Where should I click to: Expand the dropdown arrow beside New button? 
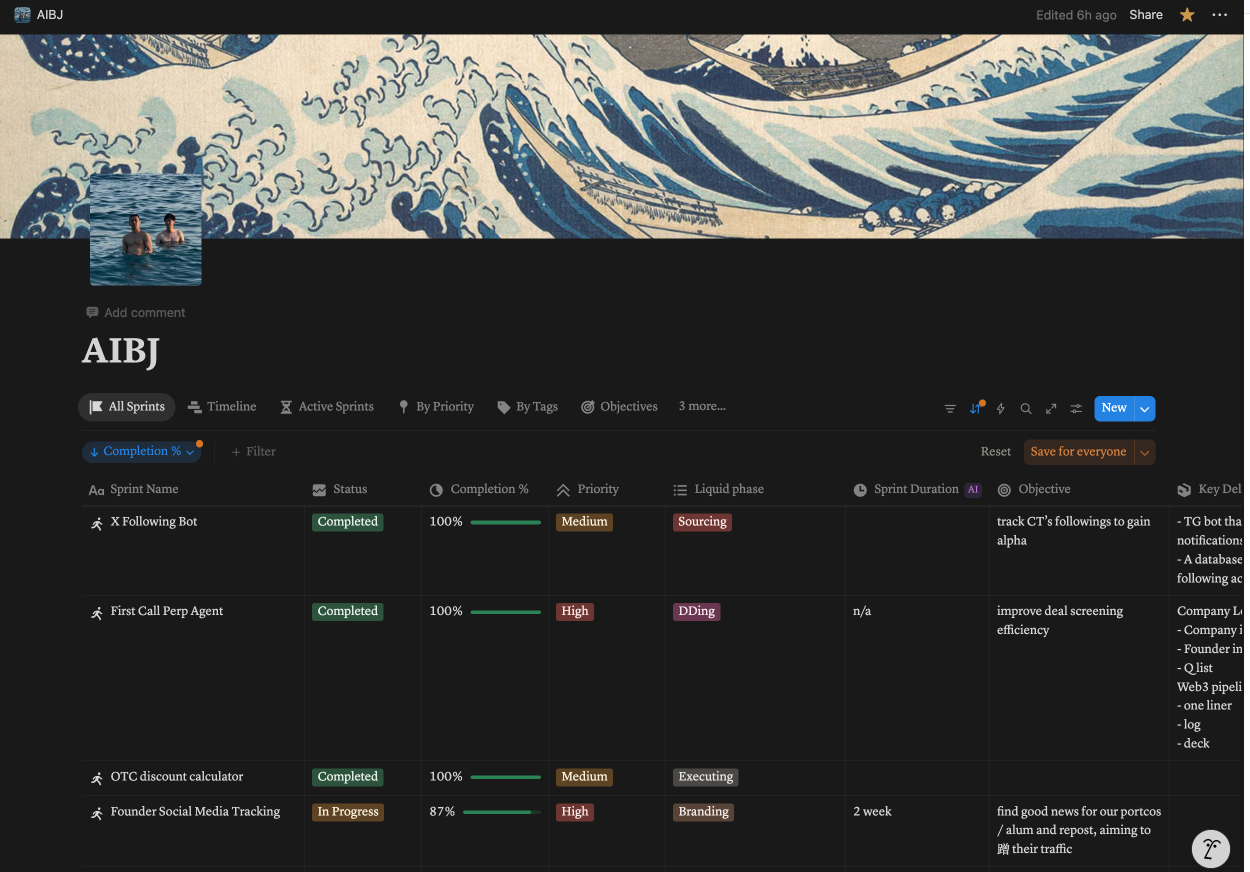point(1144,408)
